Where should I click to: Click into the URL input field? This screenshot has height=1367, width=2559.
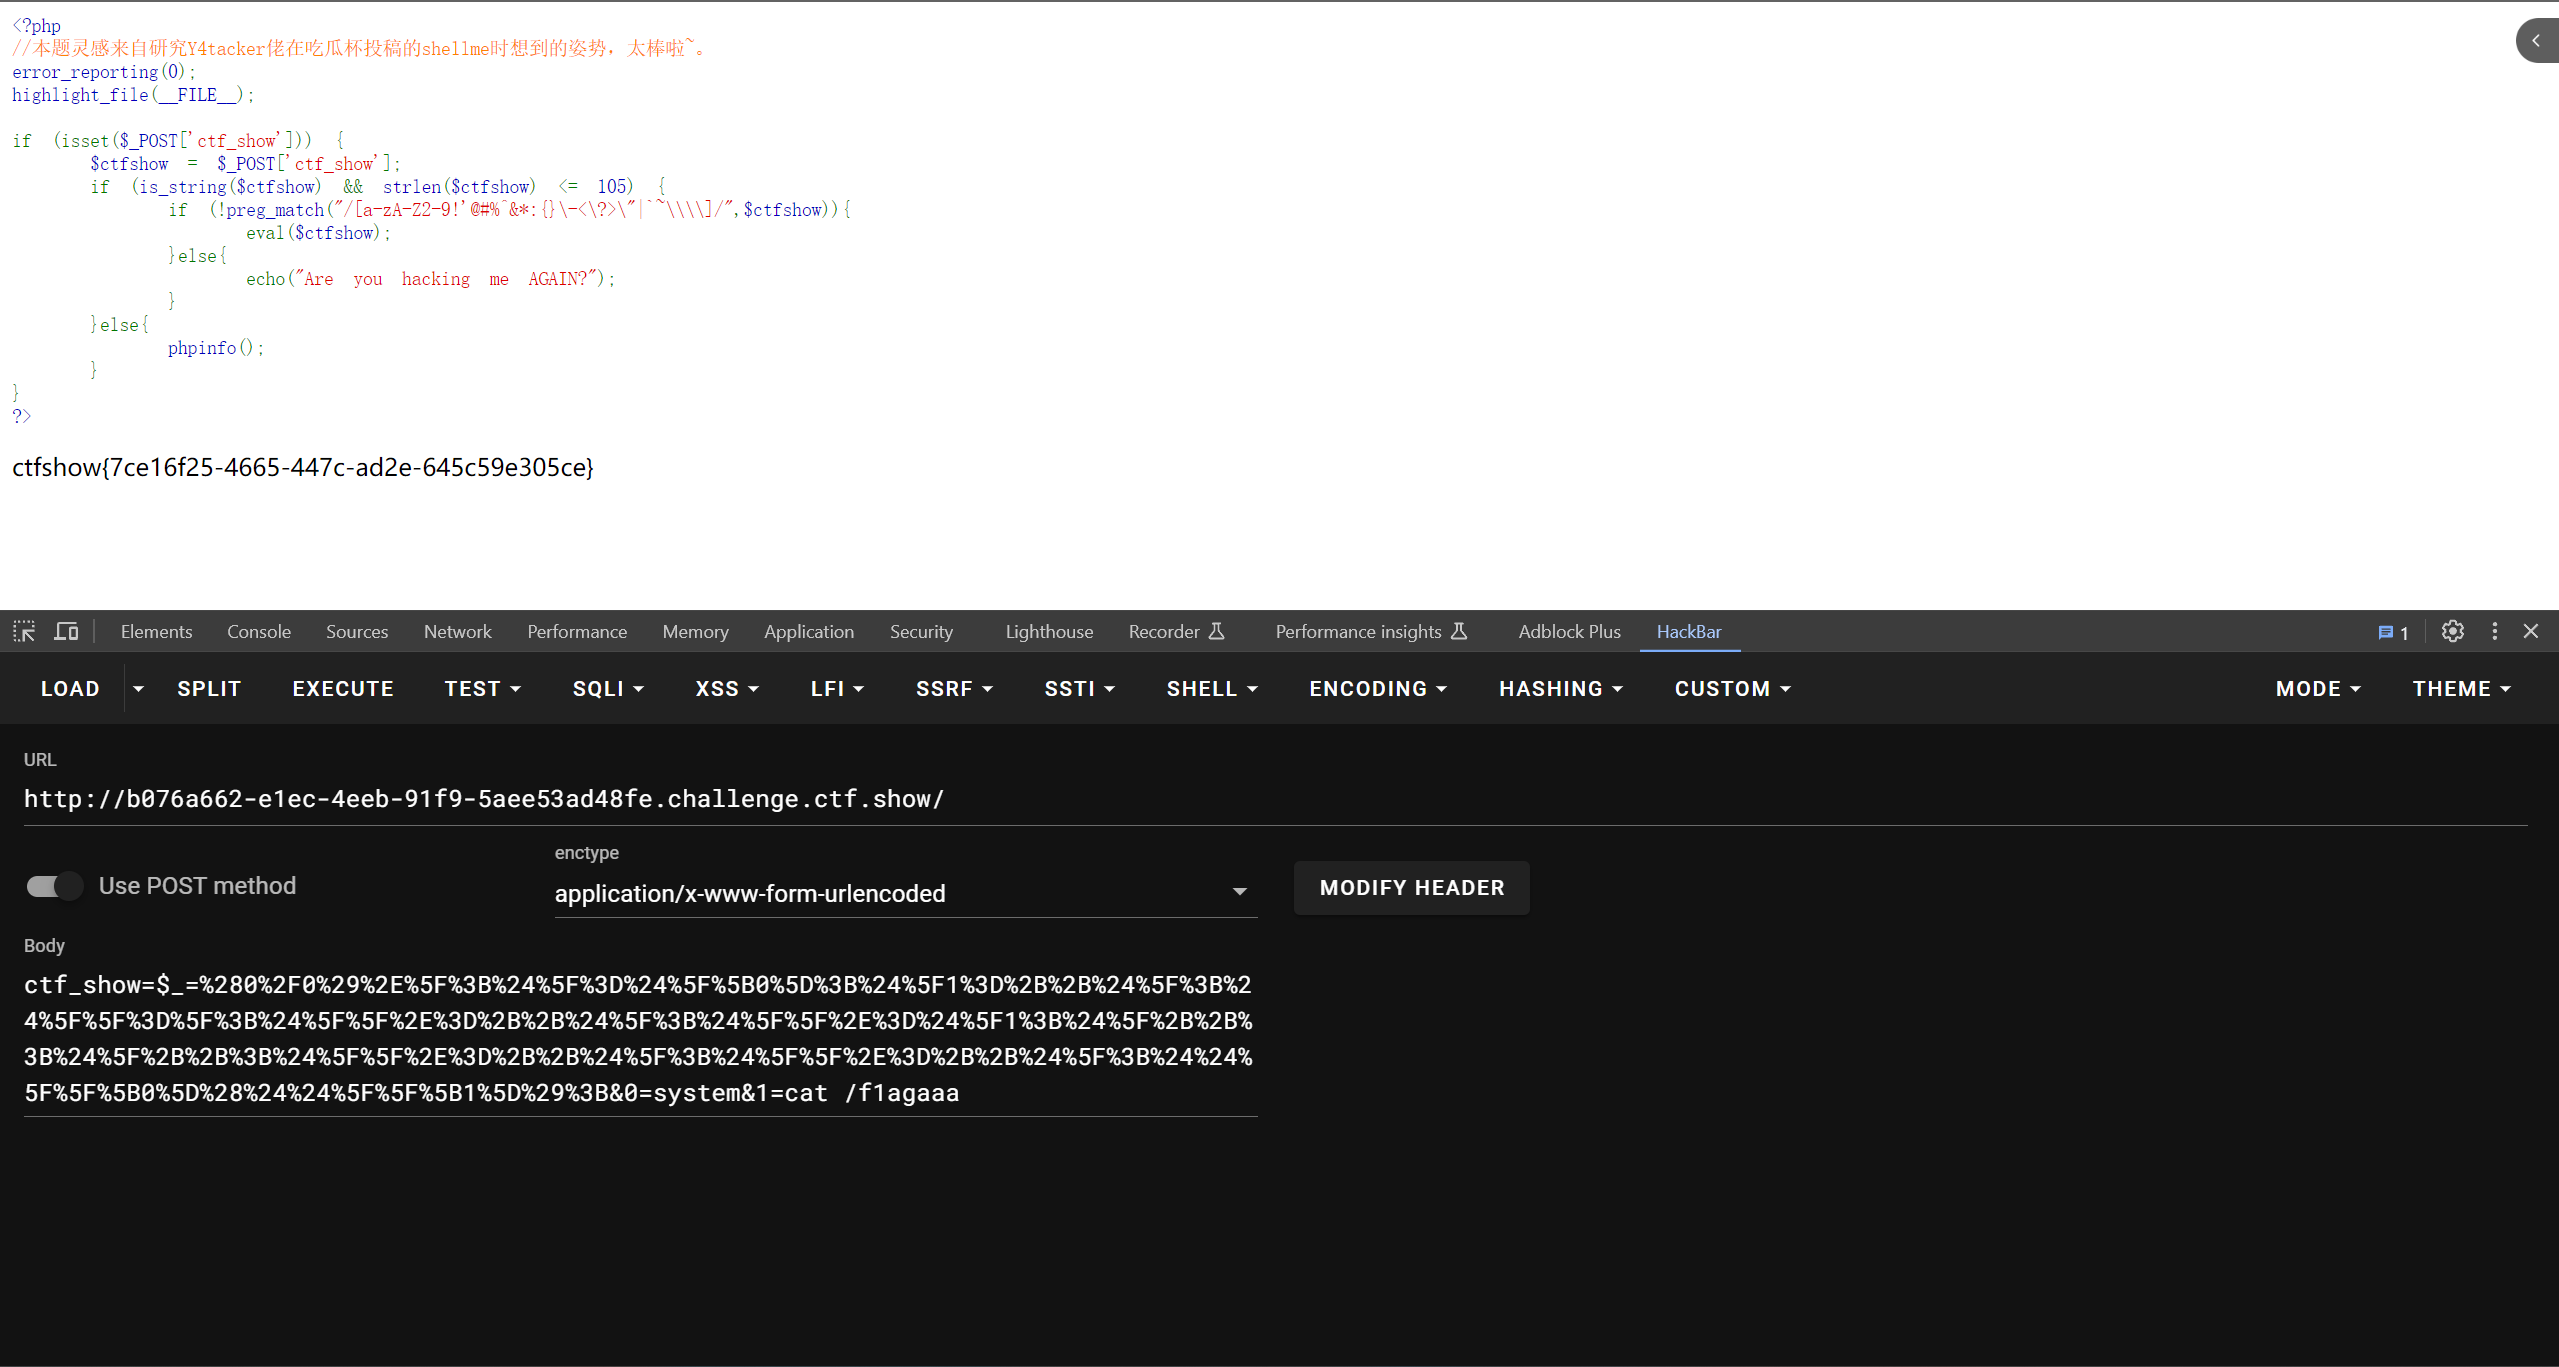1275,799
